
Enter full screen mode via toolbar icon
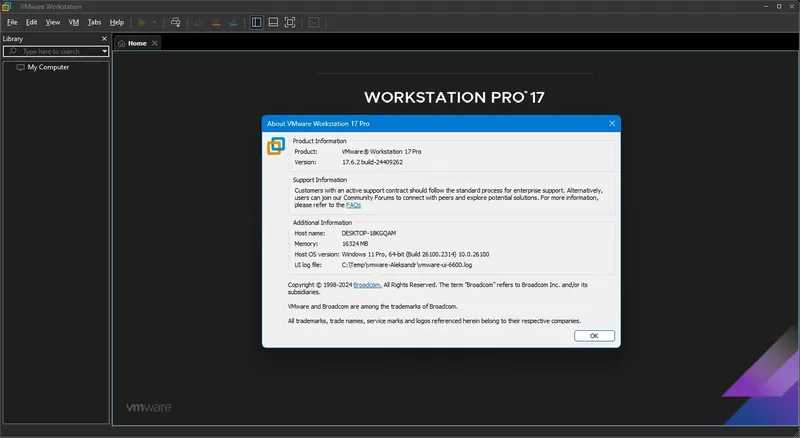point(290,22)
